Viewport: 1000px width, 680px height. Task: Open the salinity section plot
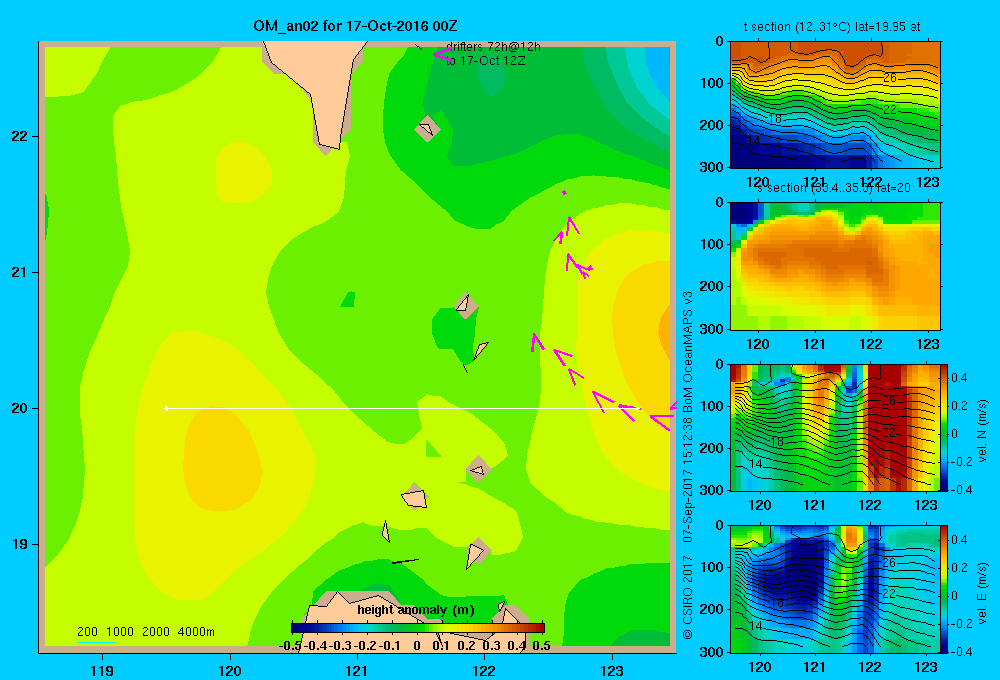pos(835,266)
